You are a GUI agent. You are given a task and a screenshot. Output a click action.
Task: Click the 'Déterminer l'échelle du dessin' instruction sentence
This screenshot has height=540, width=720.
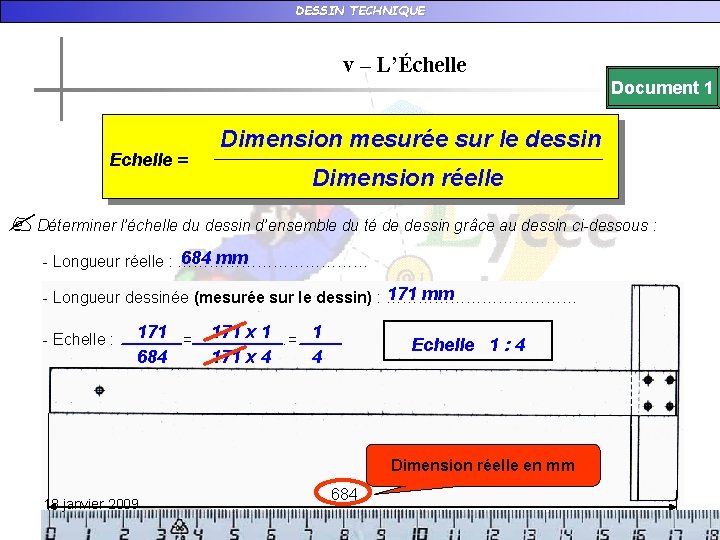coord(347,225)
